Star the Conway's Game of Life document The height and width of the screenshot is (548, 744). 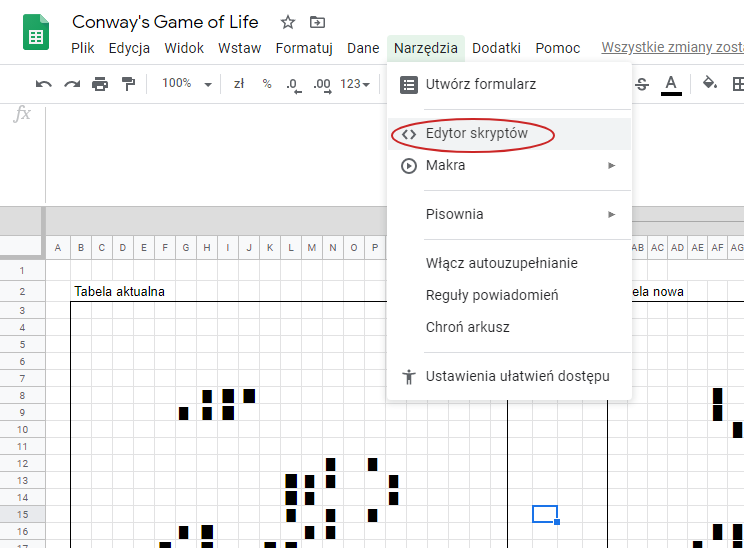288,22
